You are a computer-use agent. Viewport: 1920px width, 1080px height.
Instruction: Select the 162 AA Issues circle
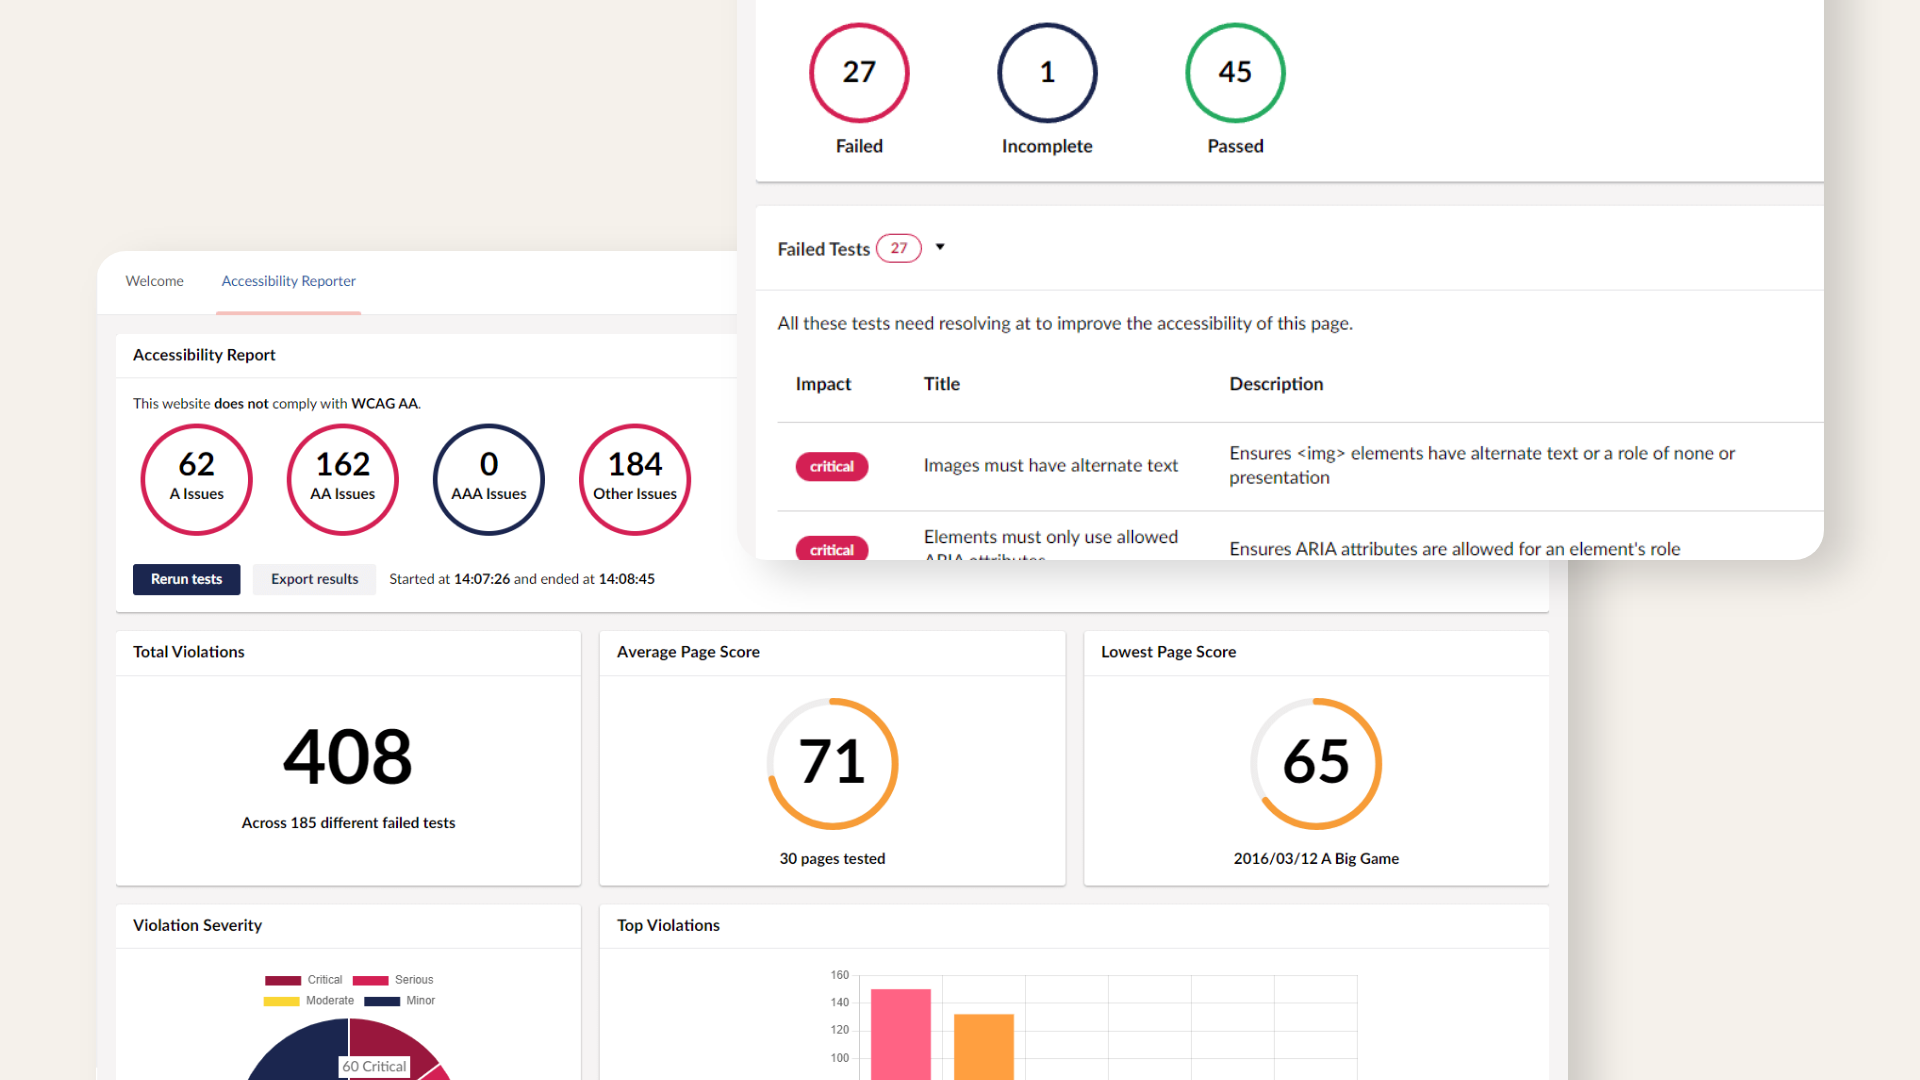[x=342, y=479]
